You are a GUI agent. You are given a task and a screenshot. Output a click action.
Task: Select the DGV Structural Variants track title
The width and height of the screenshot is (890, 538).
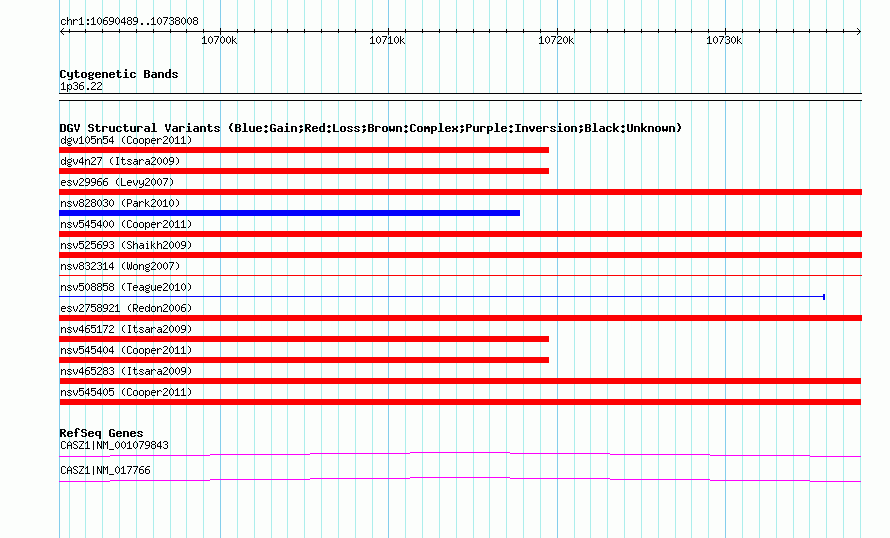371,128
